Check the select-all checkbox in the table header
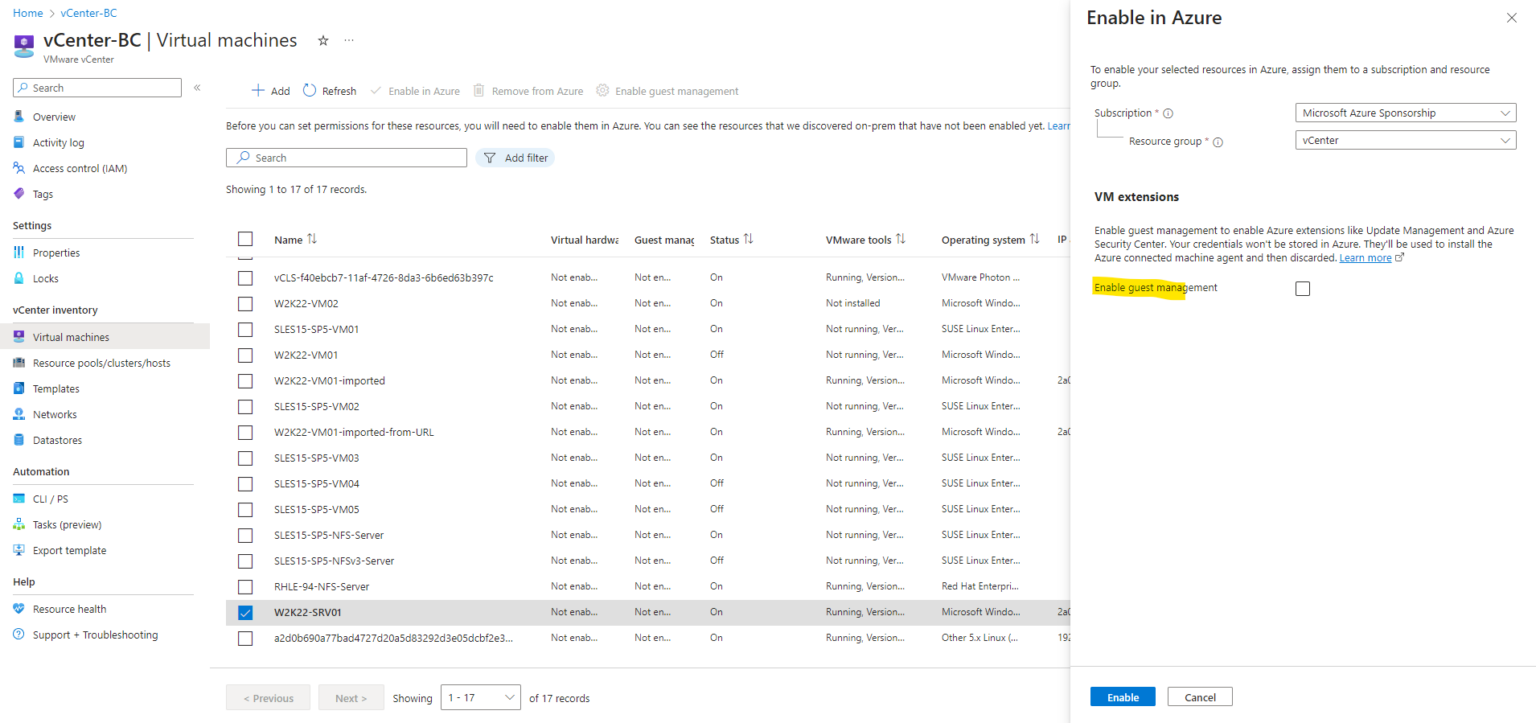 (x=245, y=239)
